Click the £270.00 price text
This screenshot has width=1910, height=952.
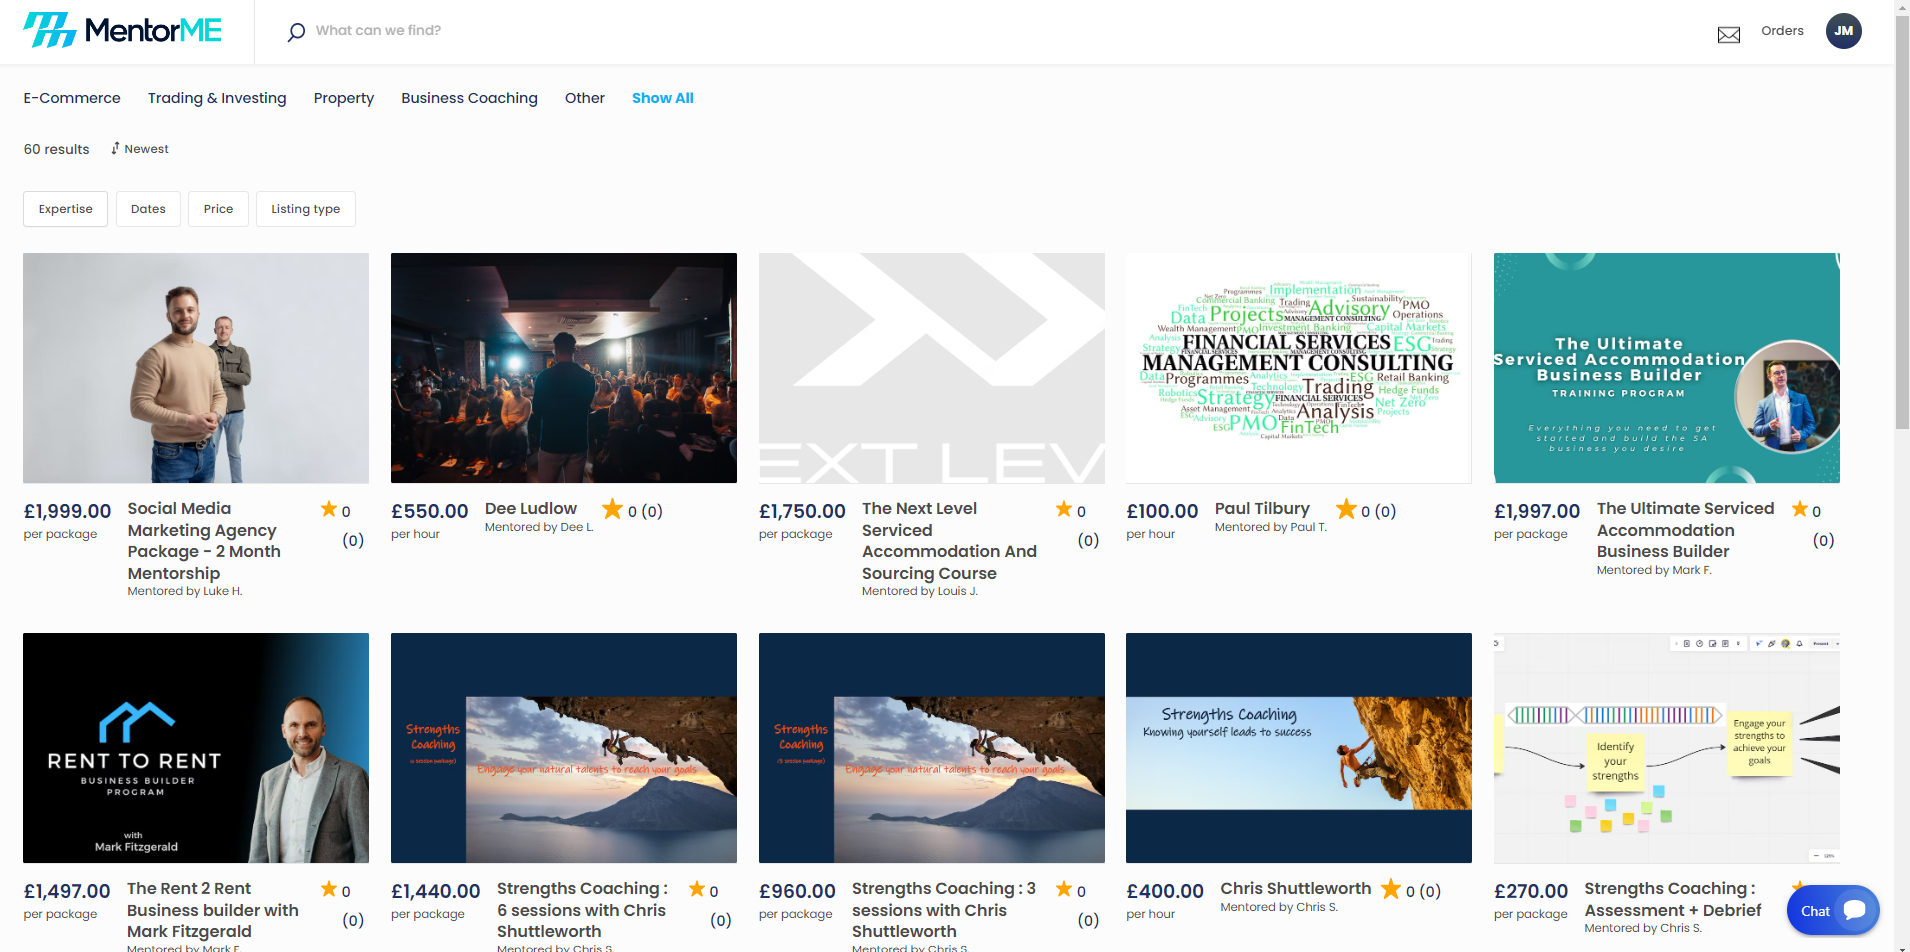(x=1531, y=891)
